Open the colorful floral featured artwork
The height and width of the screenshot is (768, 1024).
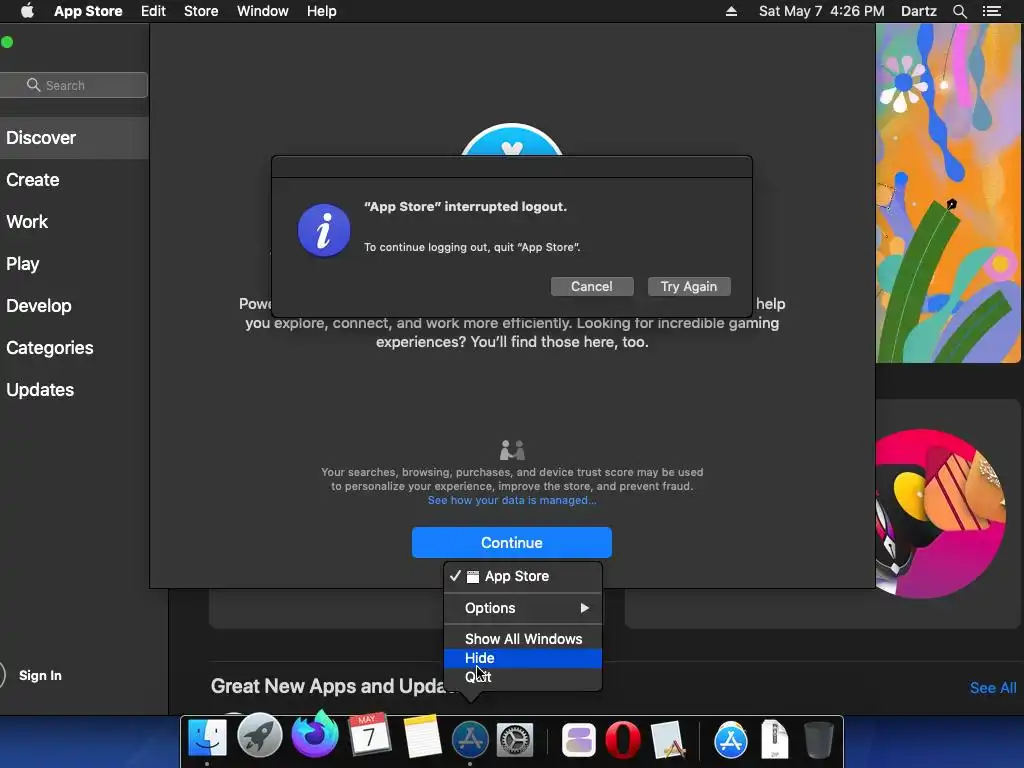pos(948,193)
